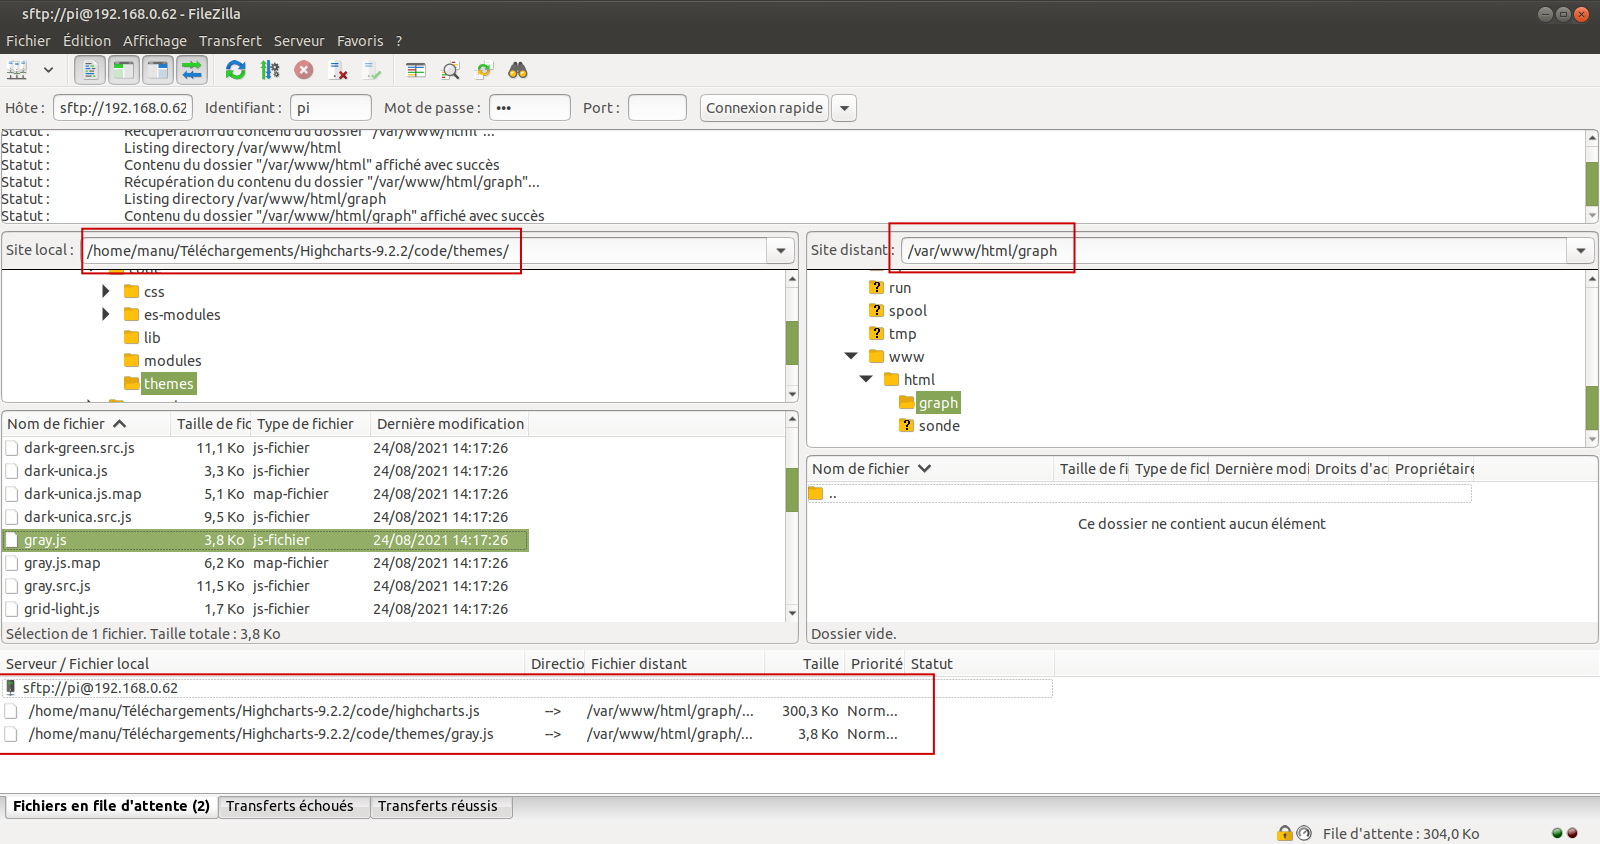Select the dark-green.src.js file icon
This screenshot has width=1600, height=844.
(12, 448)
